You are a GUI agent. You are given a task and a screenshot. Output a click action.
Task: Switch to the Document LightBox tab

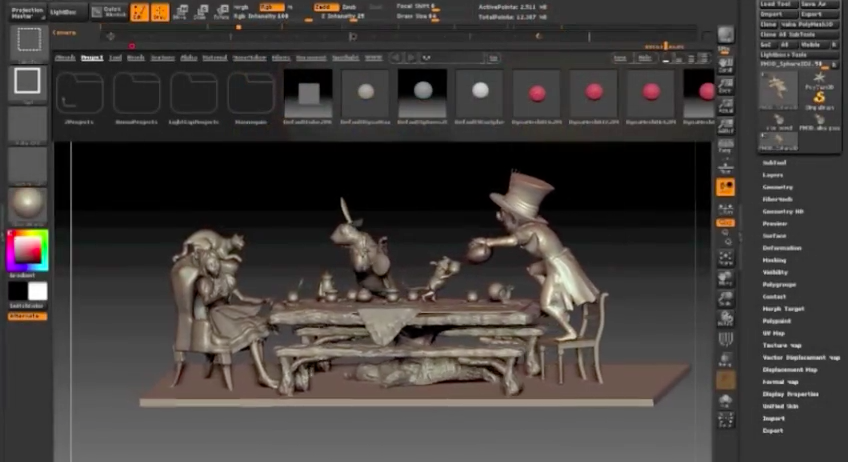coord(311,57)
